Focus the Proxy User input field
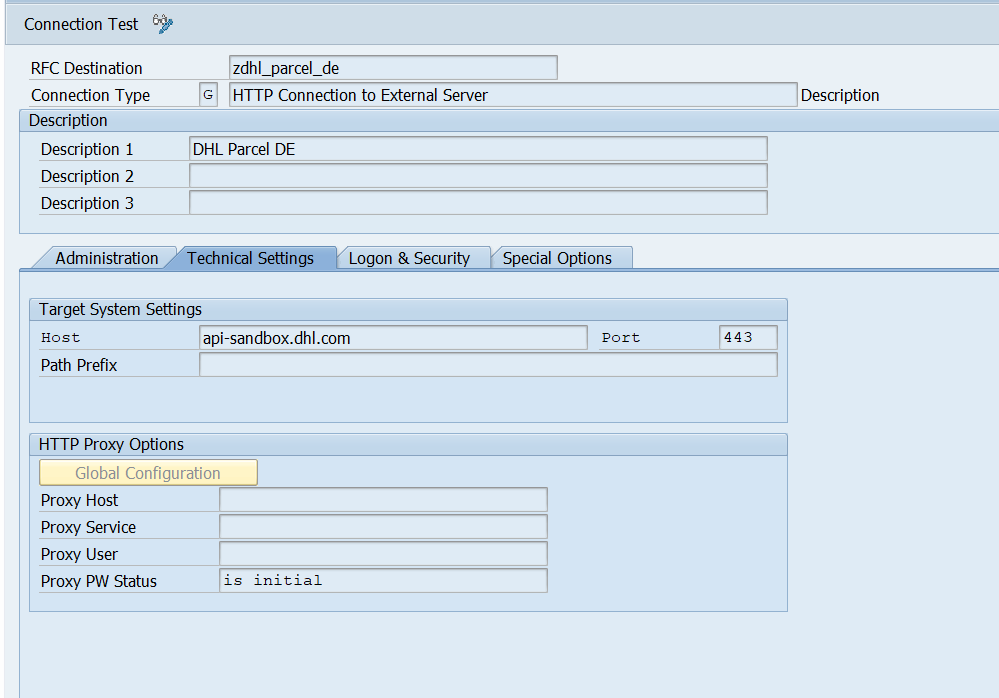This screenshot has height=698, width=999. coord(383,554)
